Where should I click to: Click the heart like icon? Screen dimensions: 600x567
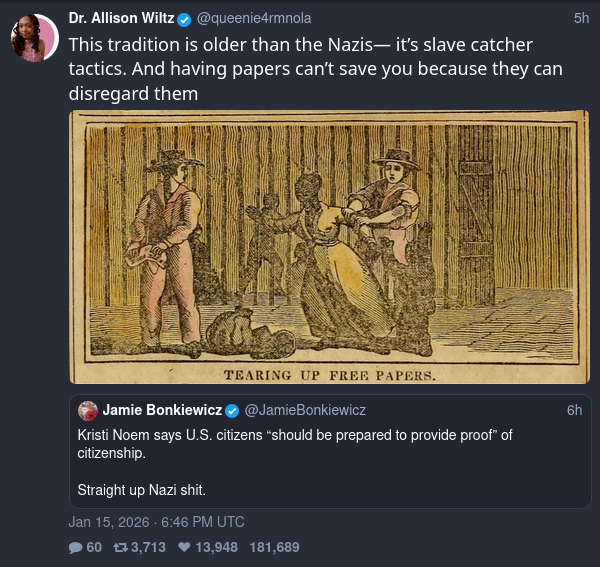[184, 547]
